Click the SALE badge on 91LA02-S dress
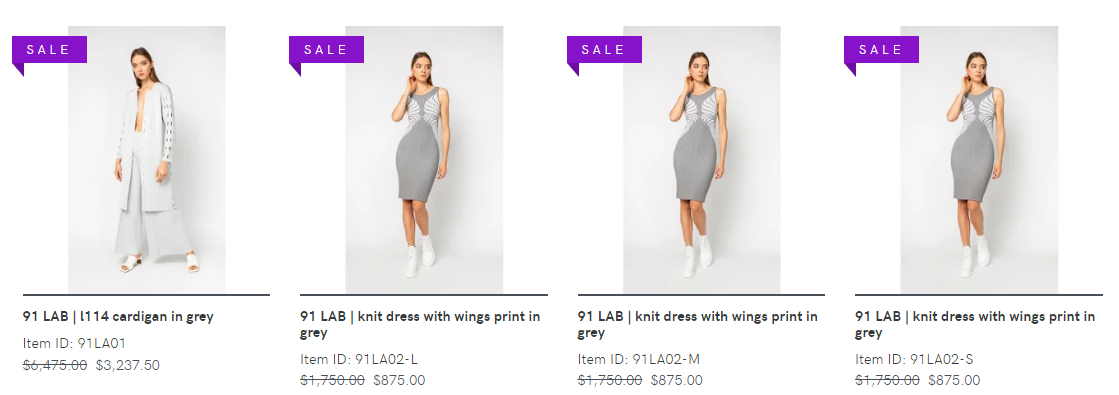The image size is (1119, 395). click(x=881, y=50)
